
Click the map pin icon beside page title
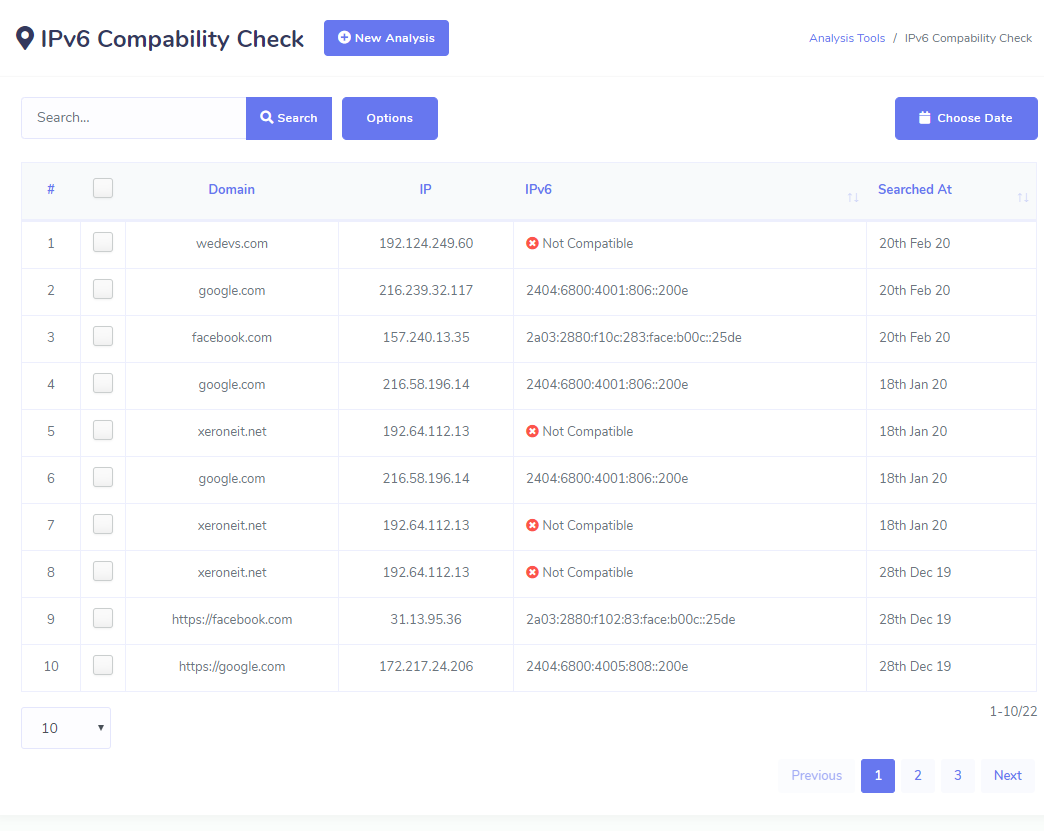(x=25, y=39)
